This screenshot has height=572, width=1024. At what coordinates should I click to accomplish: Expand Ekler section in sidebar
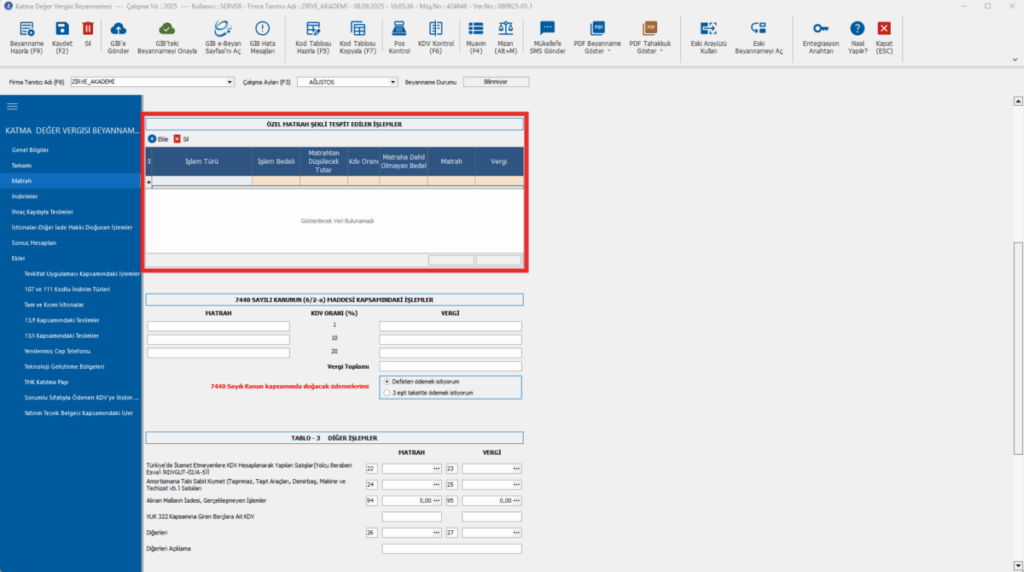pyautogui.click(x=18, y=259)
